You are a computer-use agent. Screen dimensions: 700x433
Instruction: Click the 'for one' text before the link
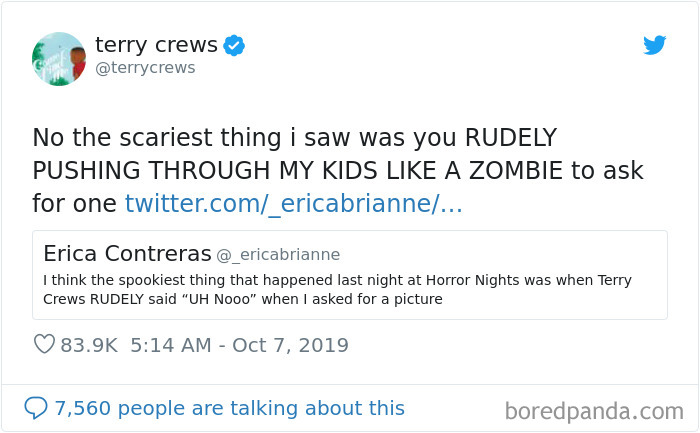(x=75, y=203)
